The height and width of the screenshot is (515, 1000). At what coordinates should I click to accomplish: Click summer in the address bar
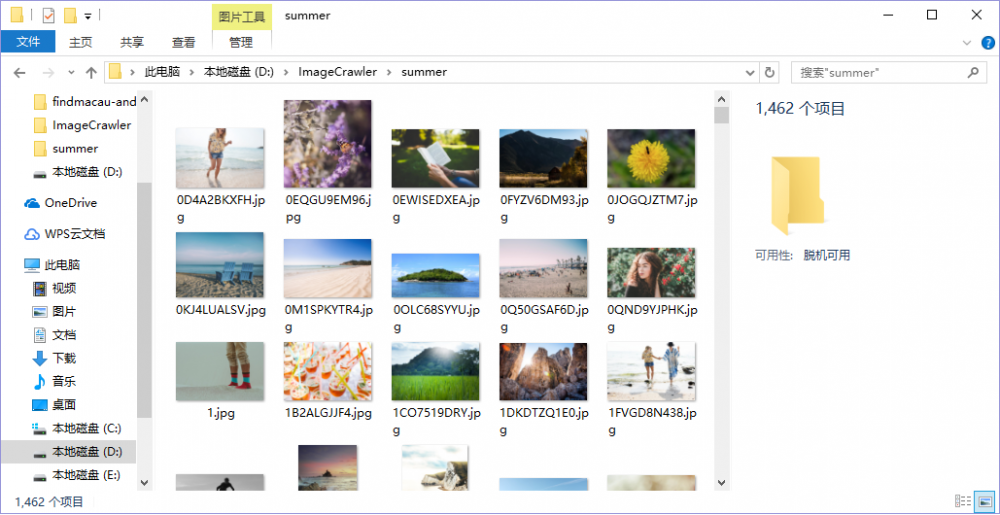point(424,72)
